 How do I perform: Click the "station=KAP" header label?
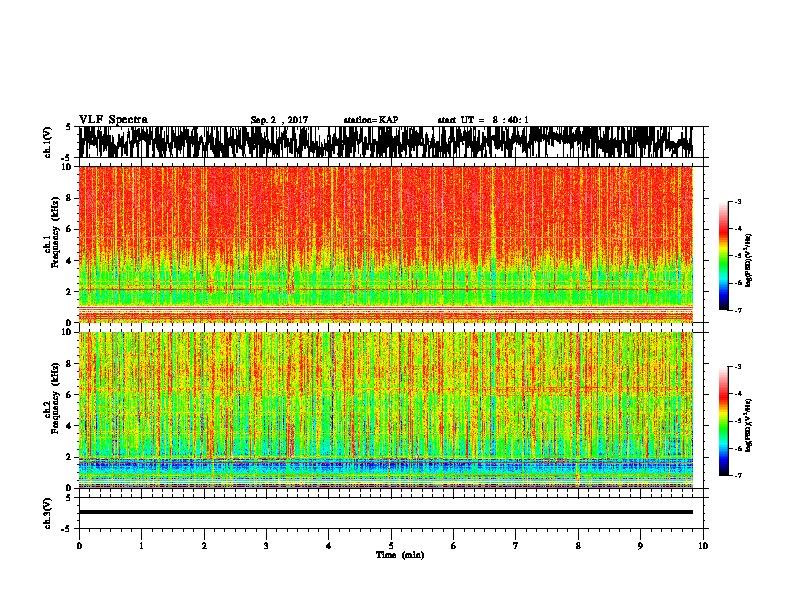(371, 120)
